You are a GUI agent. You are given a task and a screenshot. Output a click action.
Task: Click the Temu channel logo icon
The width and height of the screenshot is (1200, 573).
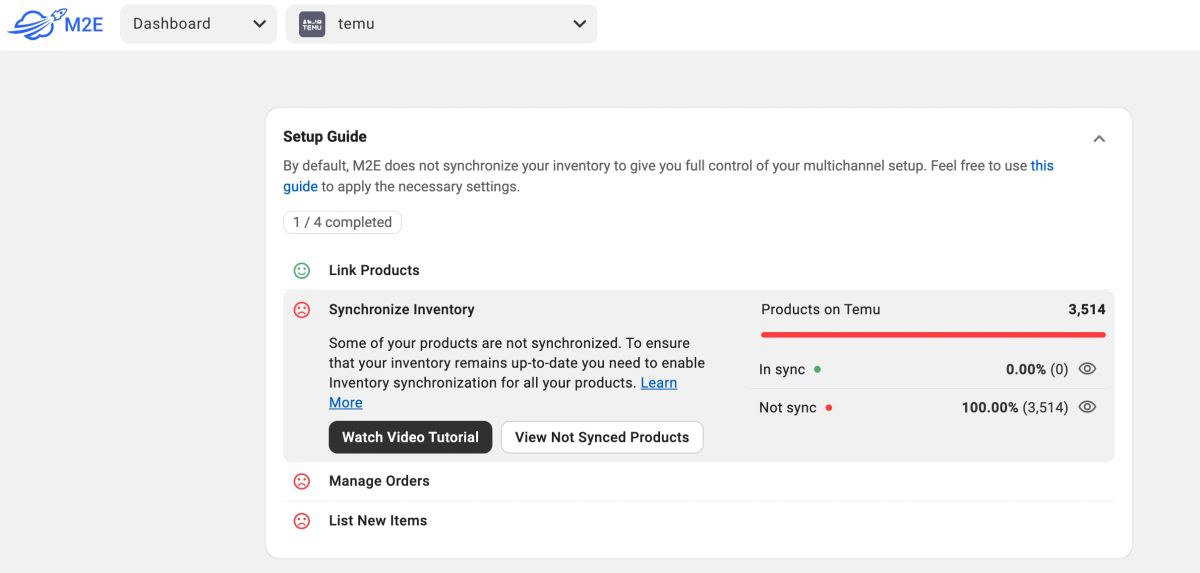tap(312, 24)
